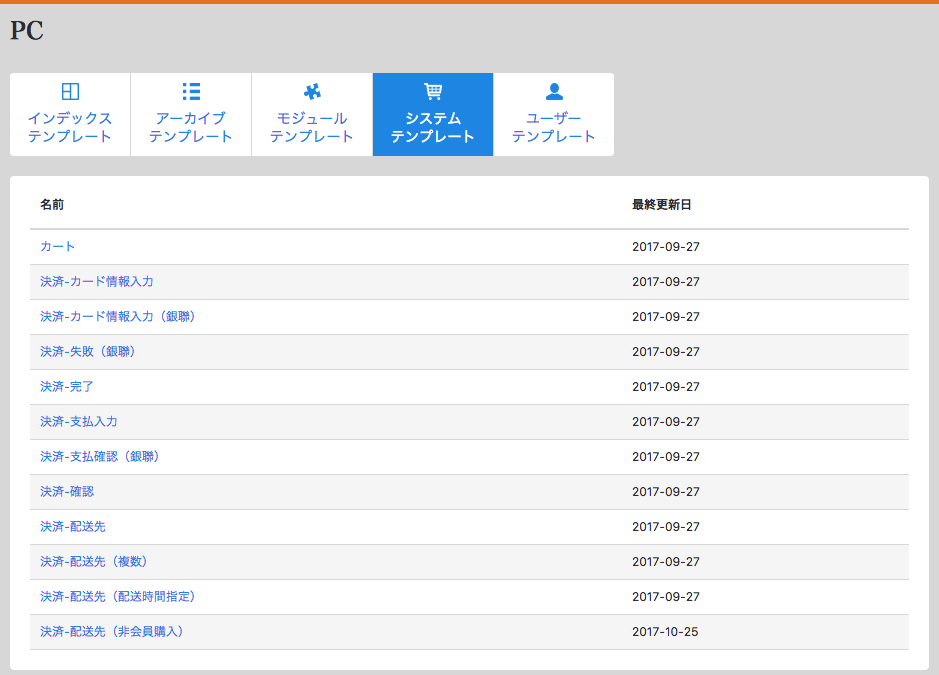Open 決済-配送先（配送時間指定） template
939x675 pixels.
pyautogui.click(x=118, y=597)
